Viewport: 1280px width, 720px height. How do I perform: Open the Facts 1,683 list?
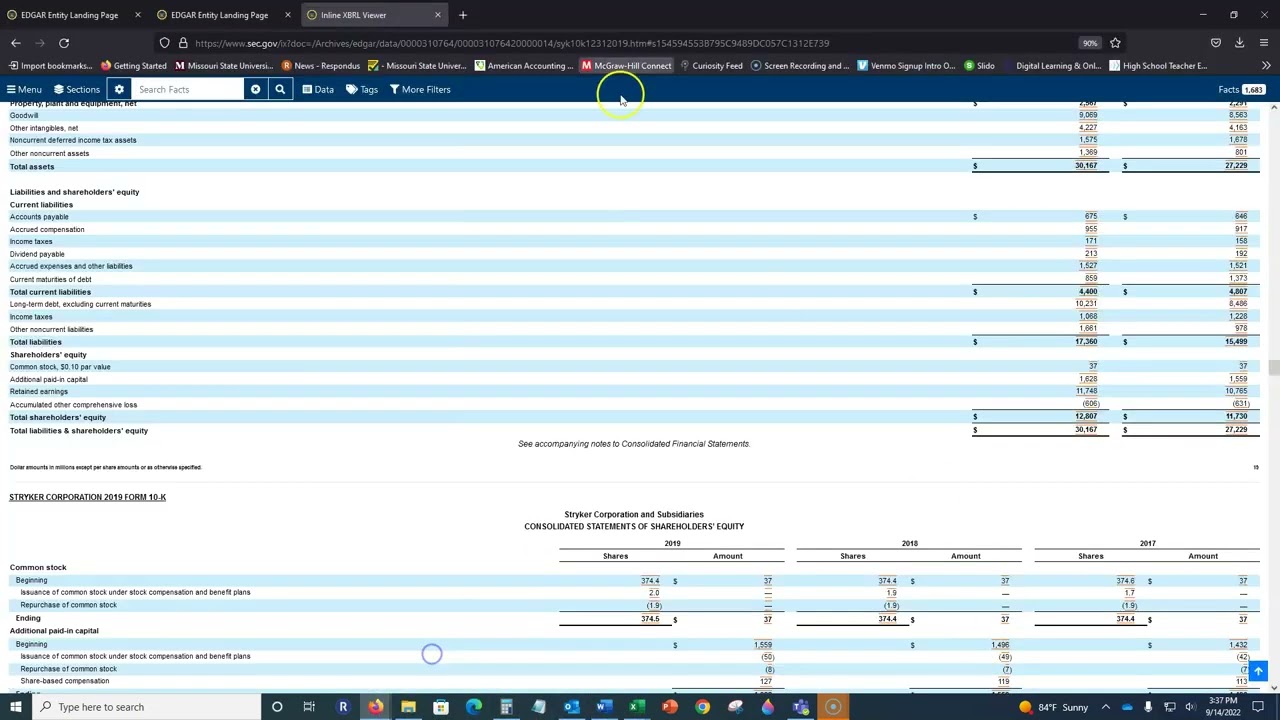coord(1242,90)
